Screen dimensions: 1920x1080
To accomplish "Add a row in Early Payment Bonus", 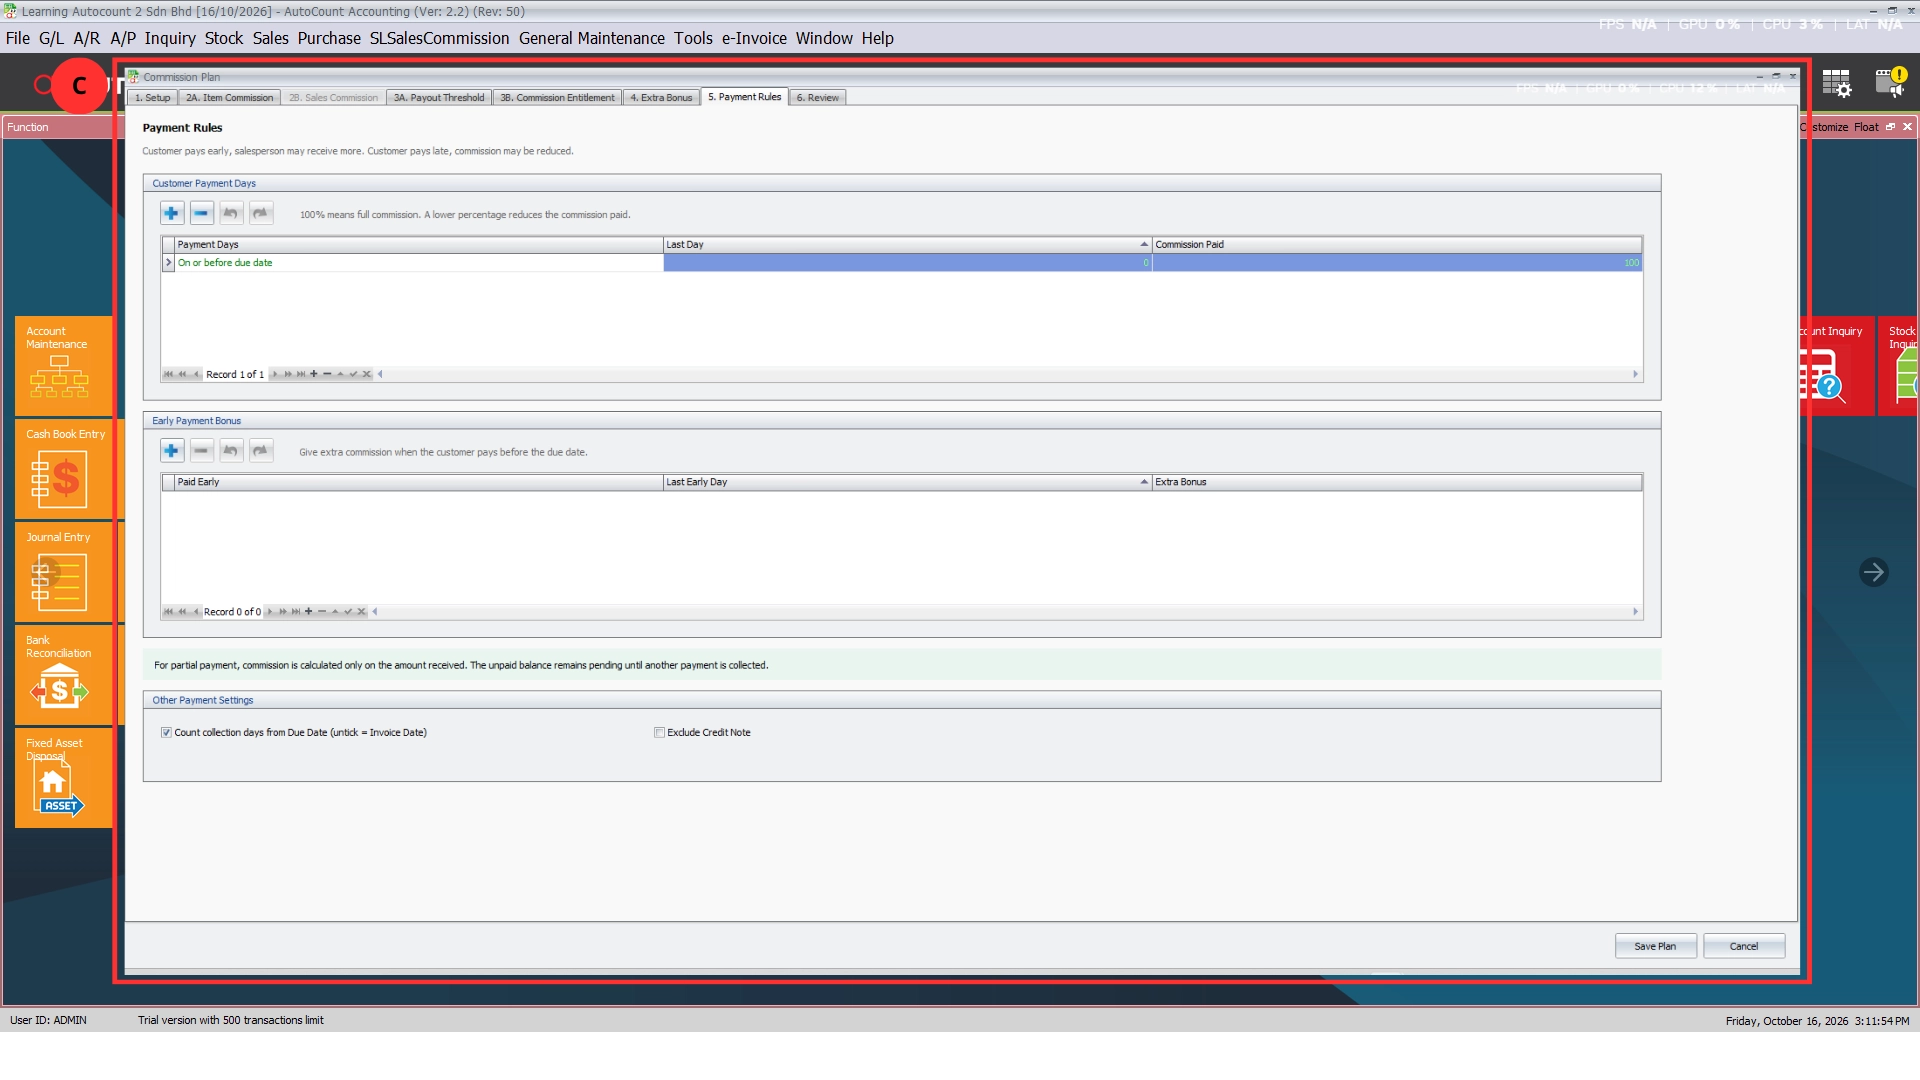I will pyautogui.click(x=171, y=451).
